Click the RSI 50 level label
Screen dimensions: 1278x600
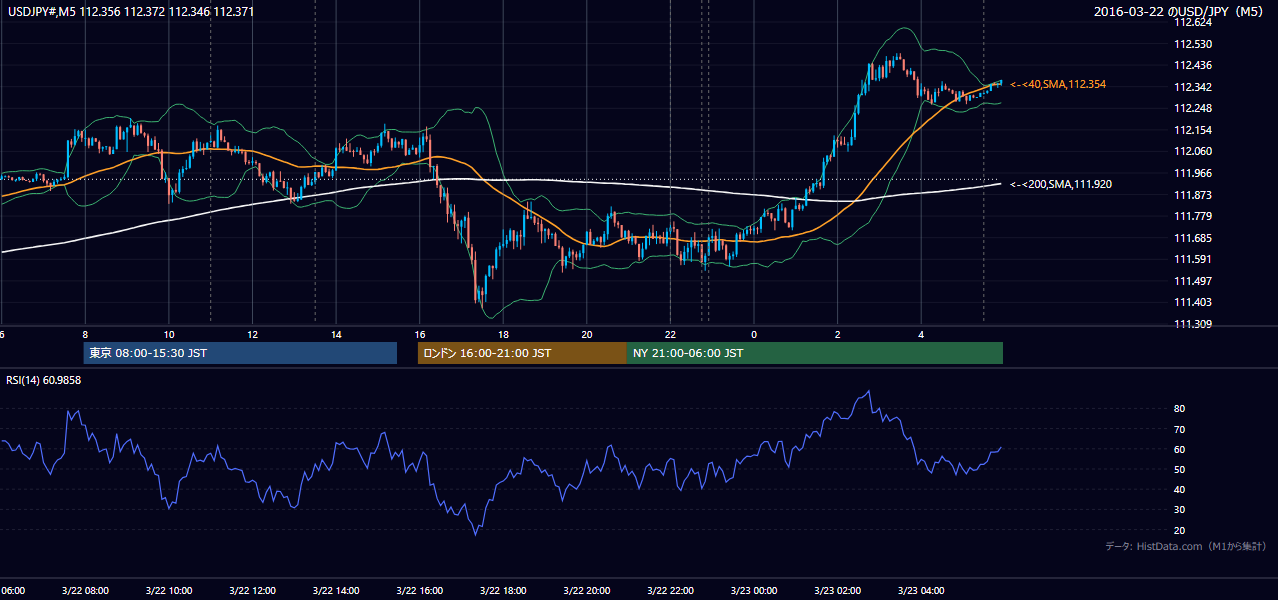pyautogui.click(x=1180, y=469)
